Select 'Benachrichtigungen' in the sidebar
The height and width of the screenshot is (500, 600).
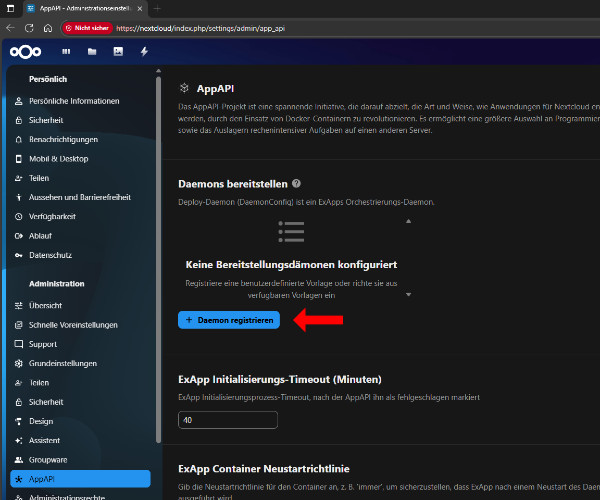(x=63, y=139)
